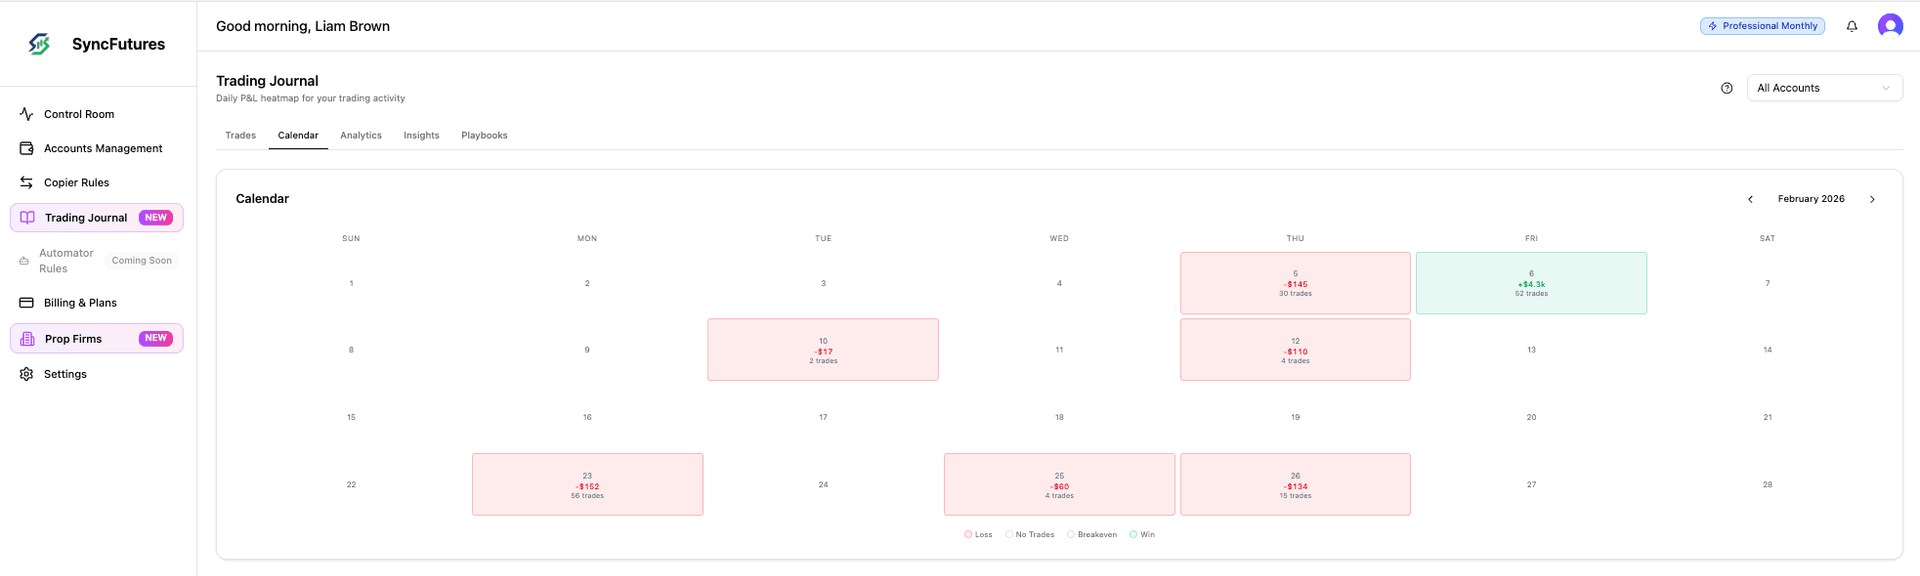Image resolution: width=1920 pixels, height=576 pixels.
Task: Open the Billing & Plans card icon
Action: click(x=26, y=302)
